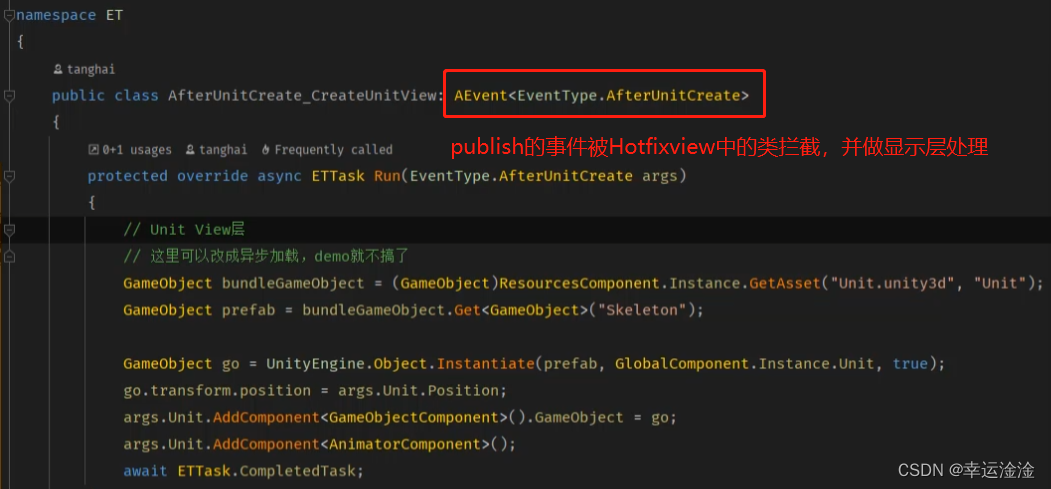Click the GlobalComponent identifier
1051x489 pixels.
(682, 364)
